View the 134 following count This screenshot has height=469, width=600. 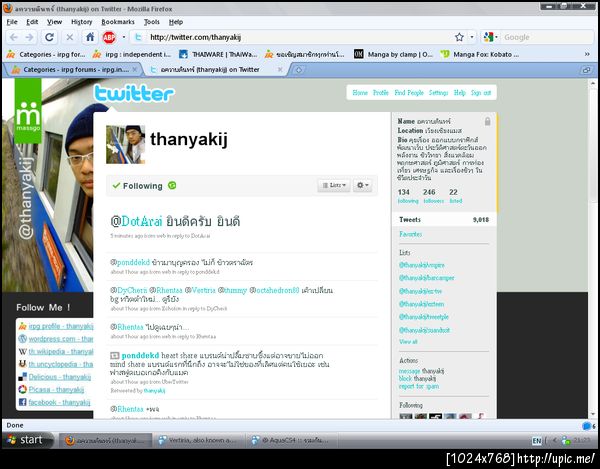(408, 195)
